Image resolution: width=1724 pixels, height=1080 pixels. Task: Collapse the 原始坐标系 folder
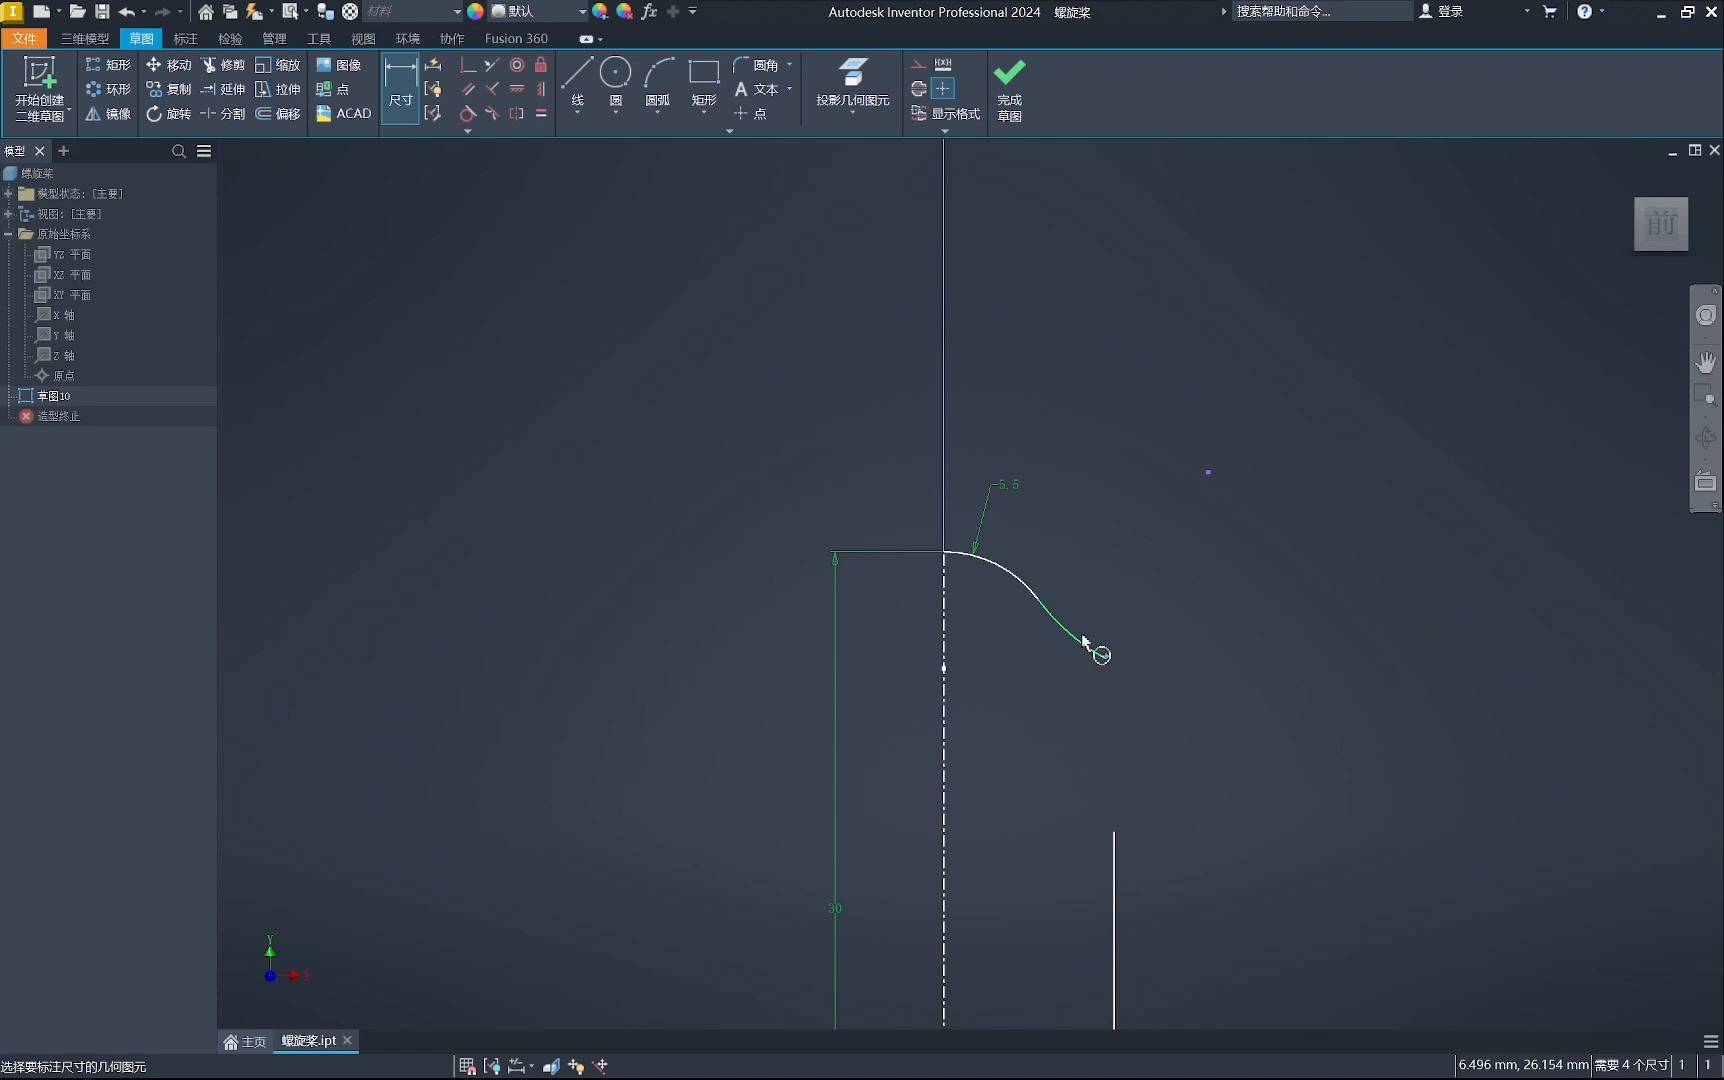tap(8, 234)
